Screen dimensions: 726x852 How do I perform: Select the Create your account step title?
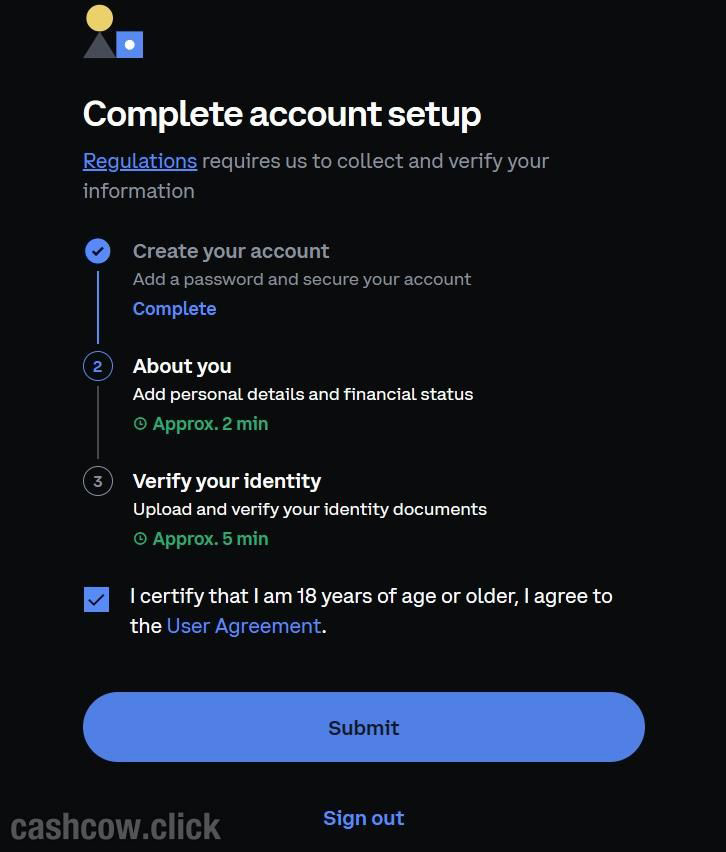click(231, 251)
